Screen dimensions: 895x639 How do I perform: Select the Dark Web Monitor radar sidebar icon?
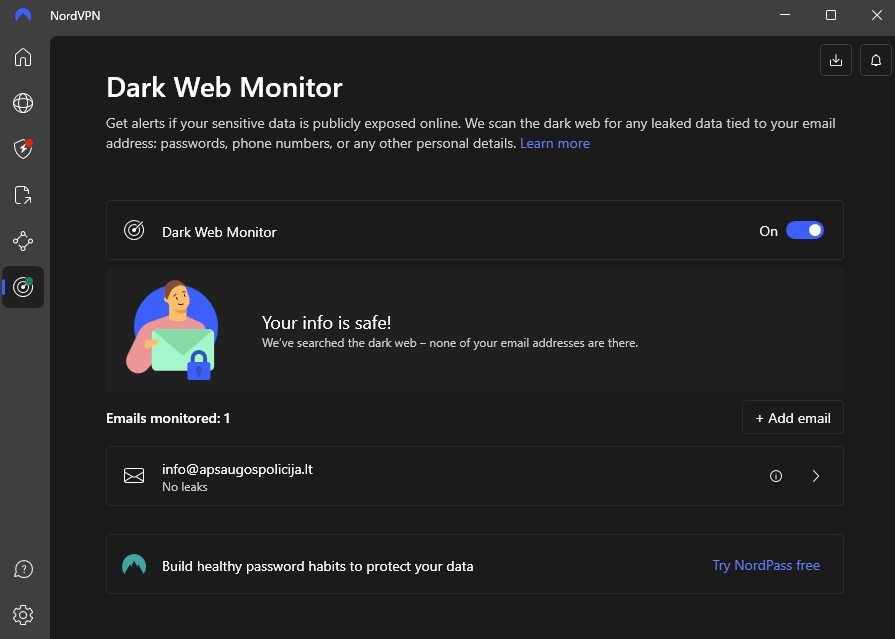click(x=23, y=287)
